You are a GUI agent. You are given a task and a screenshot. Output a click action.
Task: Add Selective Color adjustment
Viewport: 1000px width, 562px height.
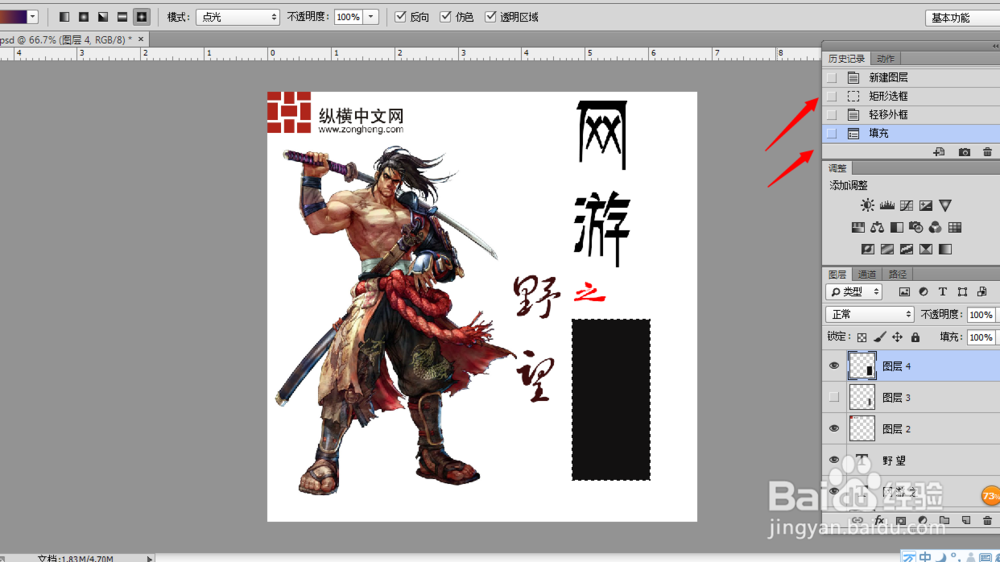point(925,249)
